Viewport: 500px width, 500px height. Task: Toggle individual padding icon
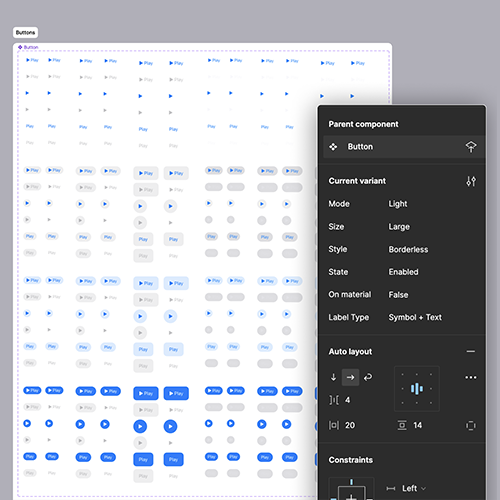point(471,426)
